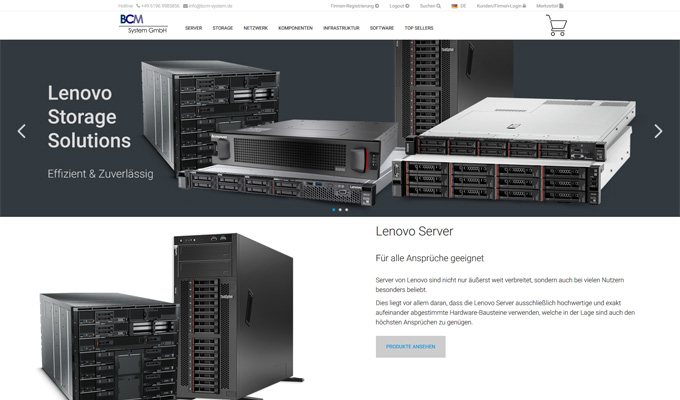Open Kunden/Firmen-Login
Image resolution: width=680 pixels, height=400 pixels.
click(501, 6)
